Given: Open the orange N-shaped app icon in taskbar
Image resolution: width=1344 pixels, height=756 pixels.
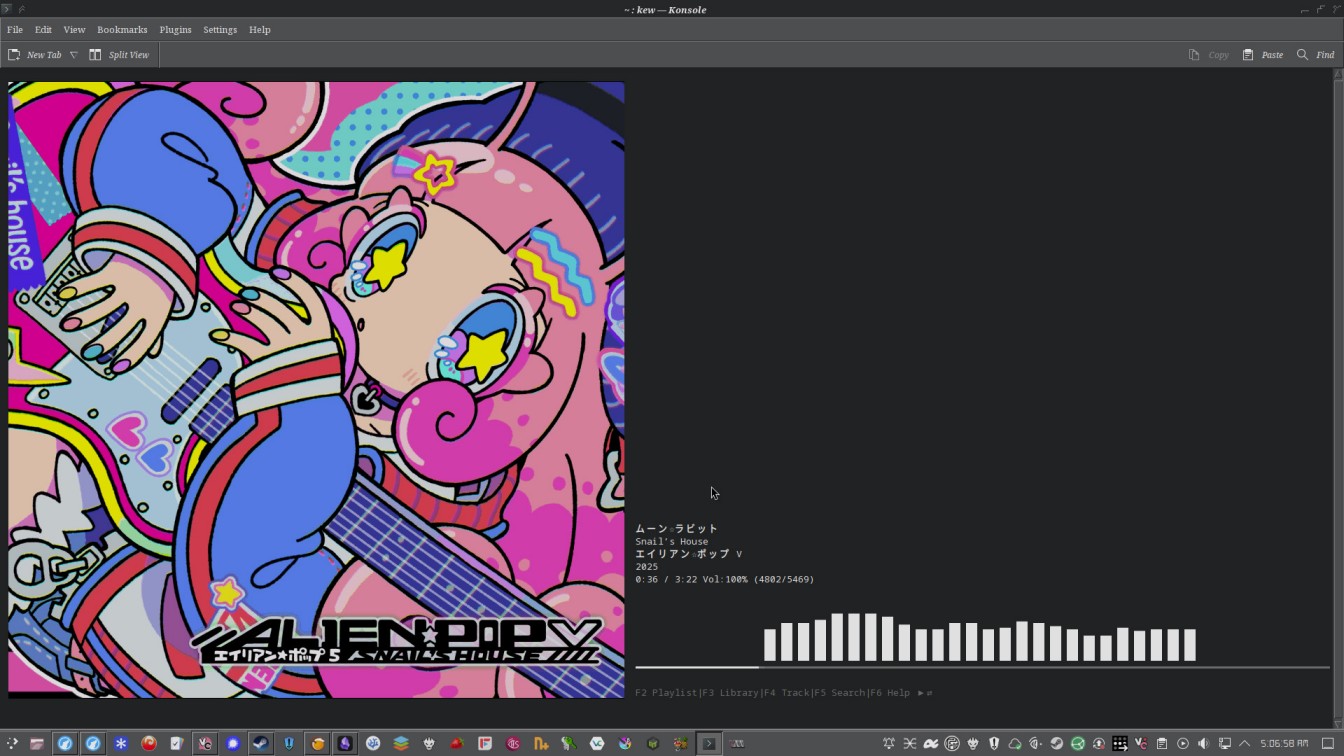Looking at the screenshot, I should pyautogui.click(x=541, y=744).
